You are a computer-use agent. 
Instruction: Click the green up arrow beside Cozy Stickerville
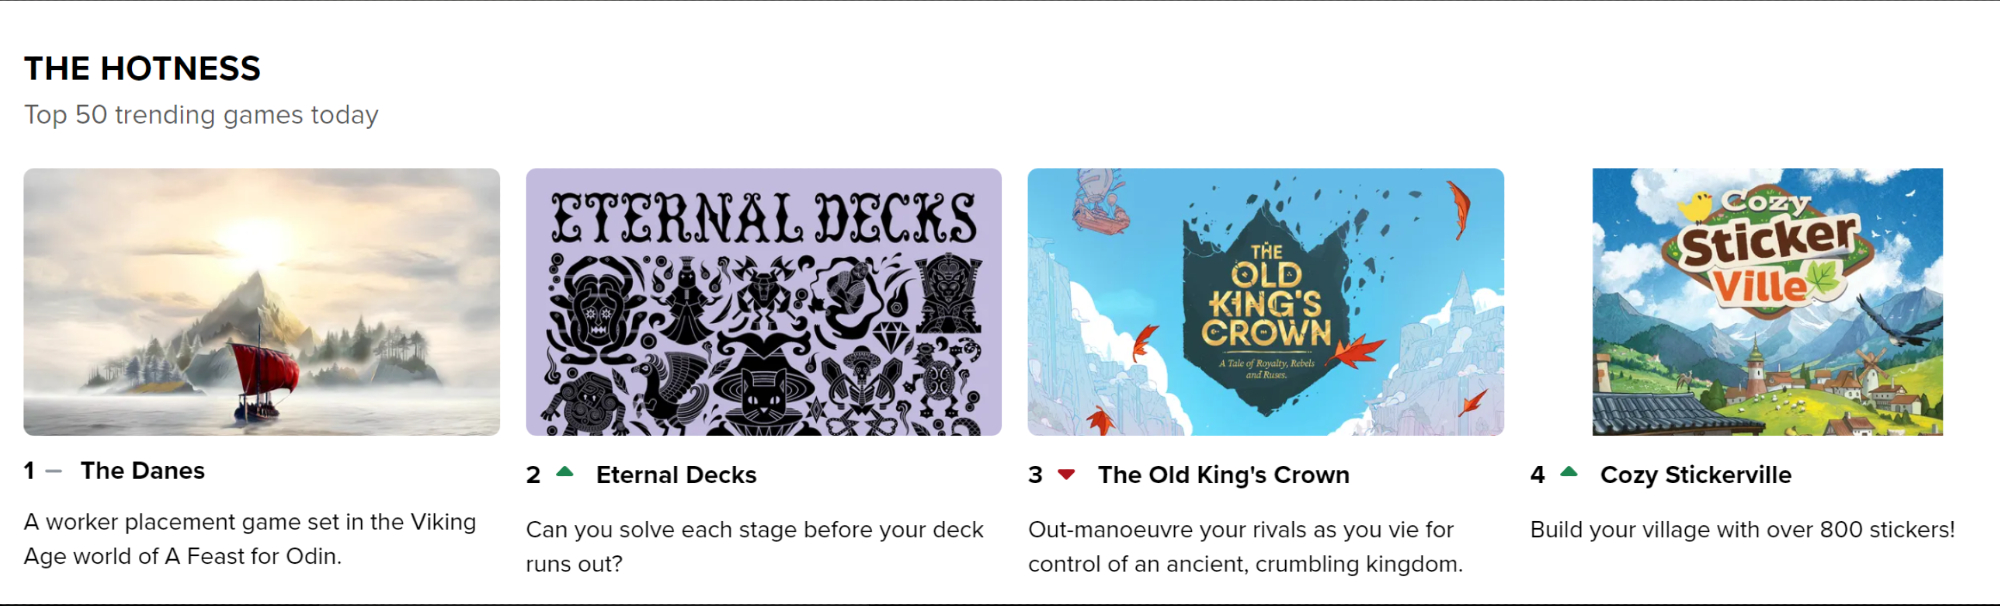(x=1569, y=473)
